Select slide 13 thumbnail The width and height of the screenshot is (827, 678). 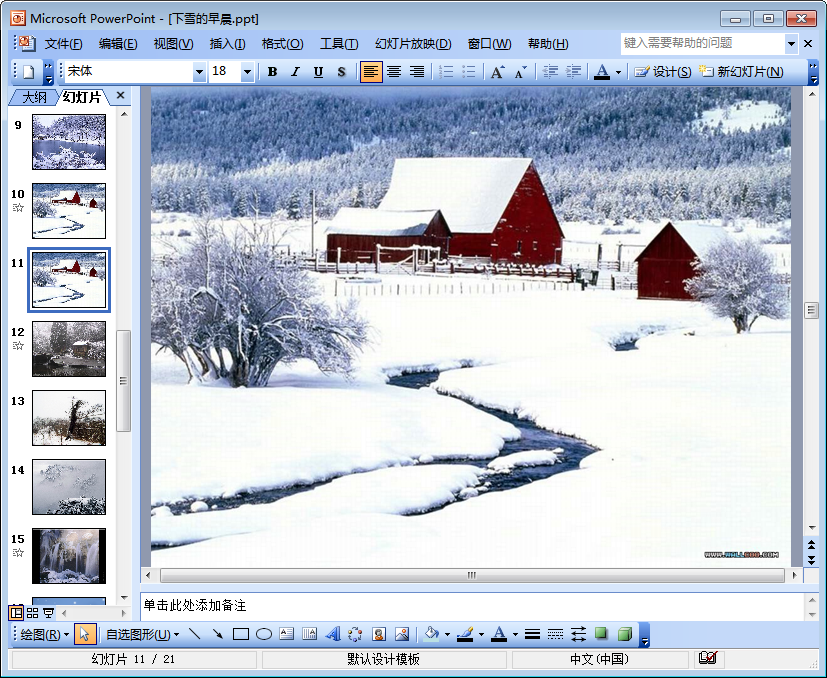69,418
